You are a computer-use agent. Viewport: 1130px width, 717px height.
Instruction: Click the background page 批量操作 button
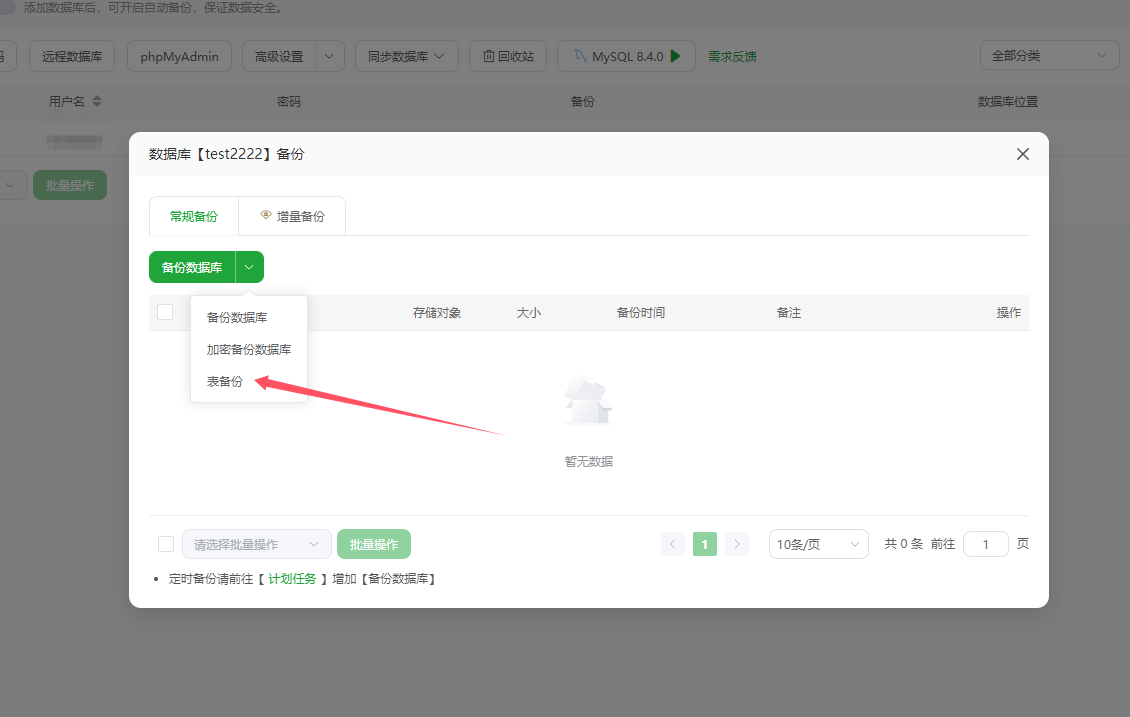click(70, 185)
